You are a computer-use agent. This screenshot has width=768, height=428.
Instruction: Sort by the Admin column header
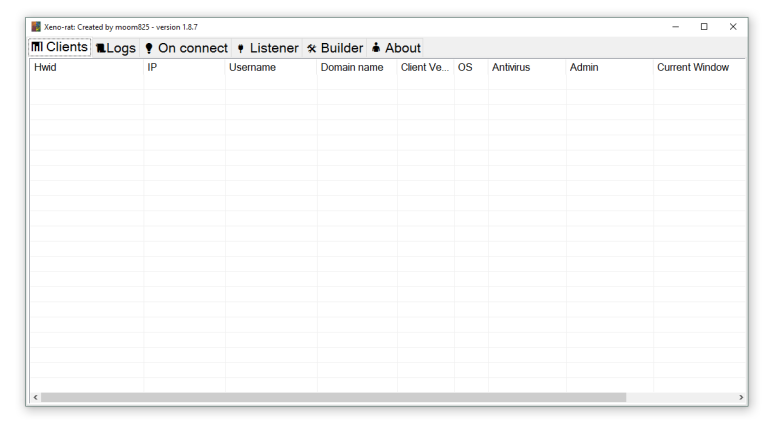[x=609, y=67]
